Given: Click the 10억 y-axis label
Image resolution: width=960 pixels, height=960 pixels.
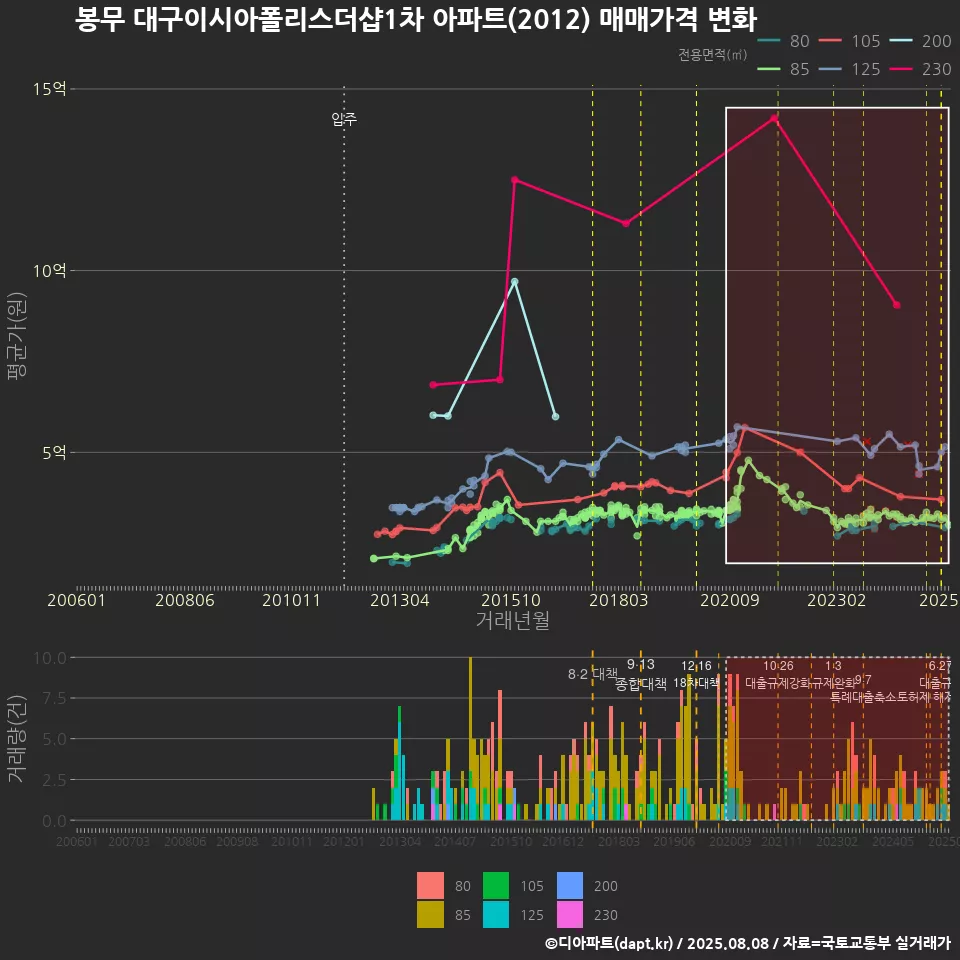Looking at the screenshot, I should point(50,270).
